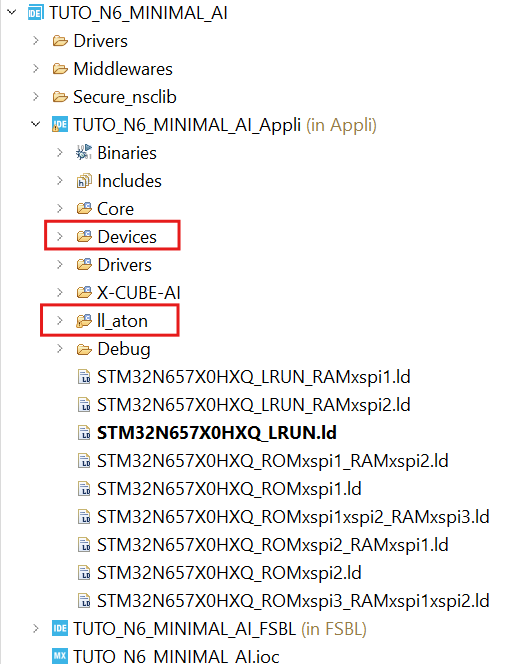The width and height of the screenshot is (505, 664).
Task: Expand the ll_aton folder
Action: click(x=60, y=321)
